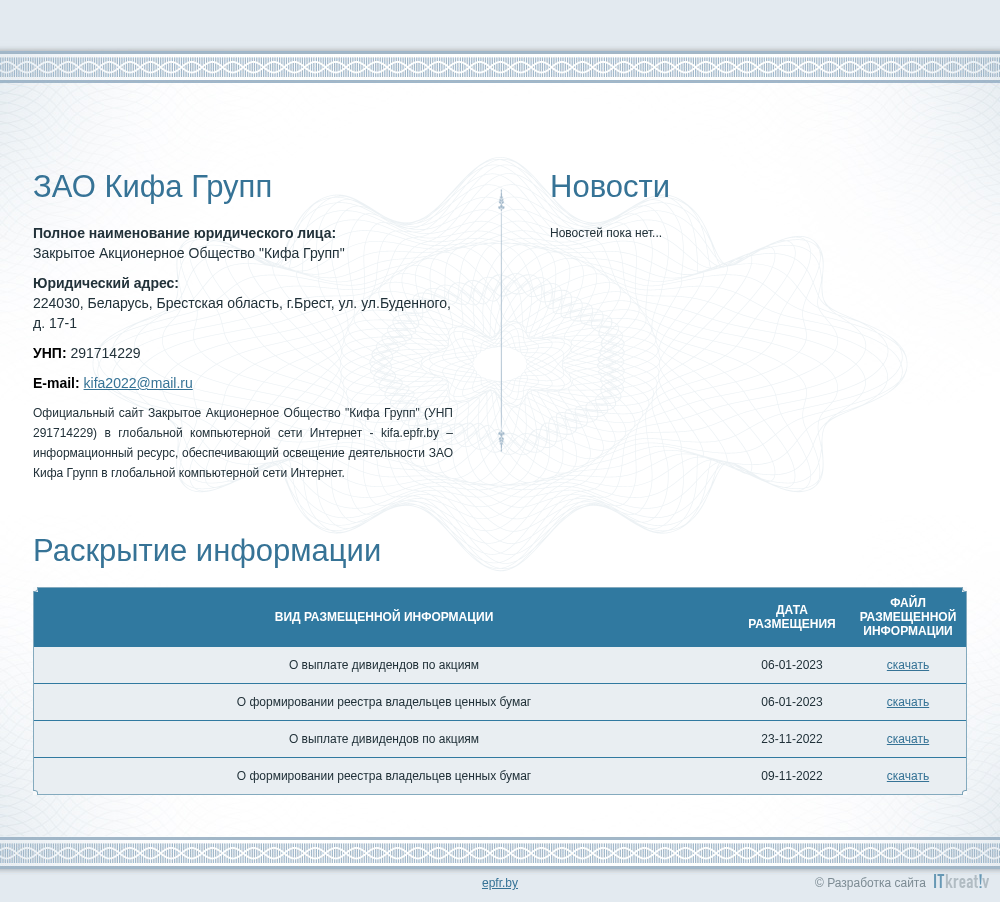
Task: Click the '© Разработка сайта' footer text
Action: coord(870,883)
